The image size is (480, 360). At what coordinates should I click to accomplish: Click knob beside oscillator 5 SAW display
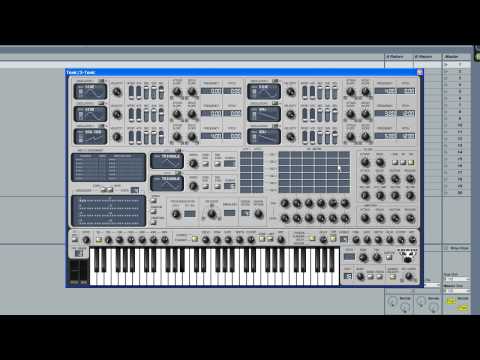(x=290, y=114)
